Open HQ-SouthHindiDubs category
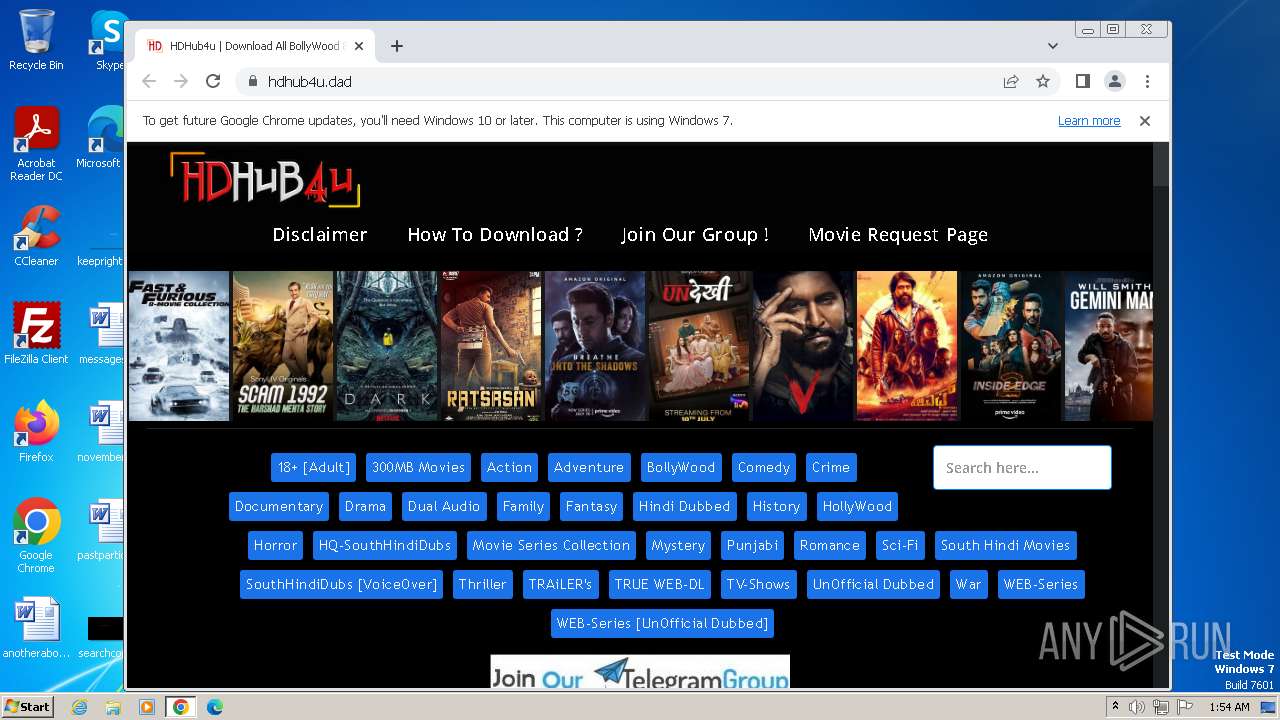The image size is (1280, 720). tap(385, 545)
